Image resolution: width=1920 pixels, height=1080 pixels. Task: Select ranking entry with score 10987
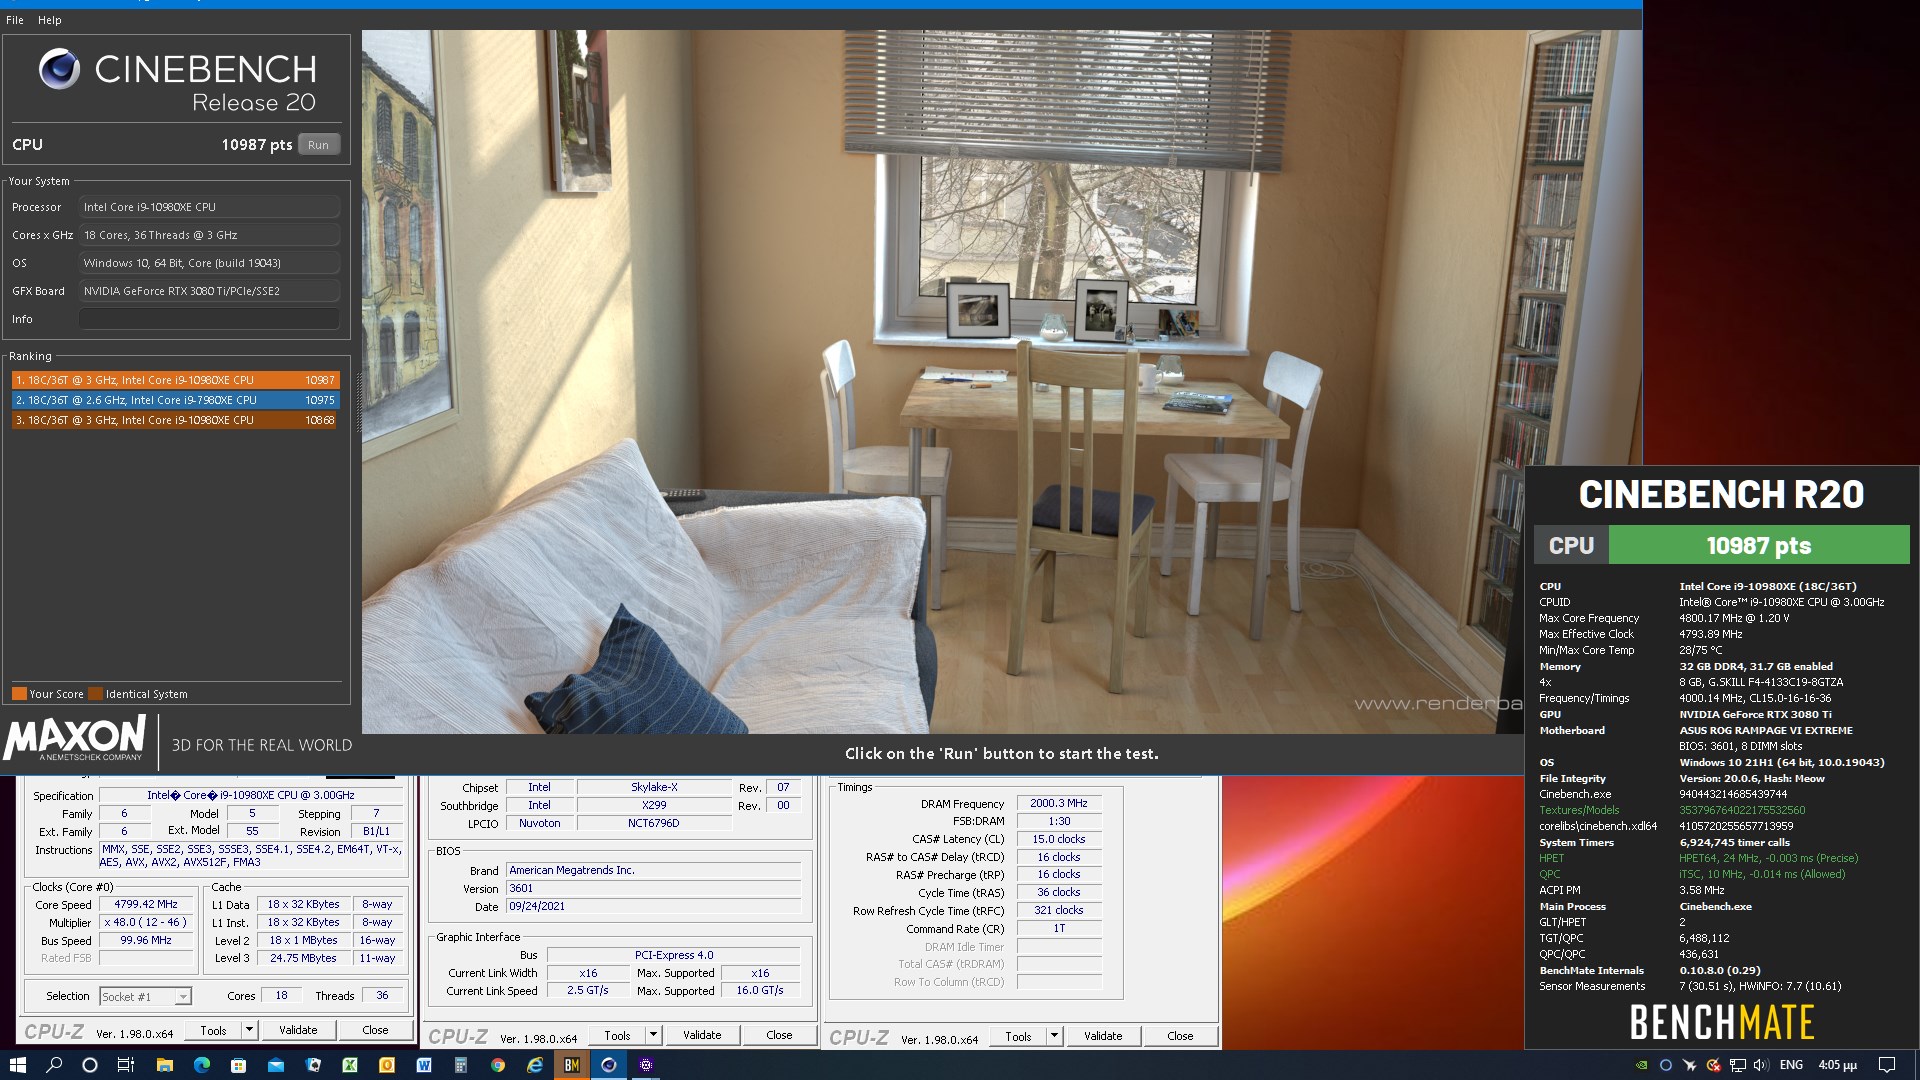coord(175,380)
